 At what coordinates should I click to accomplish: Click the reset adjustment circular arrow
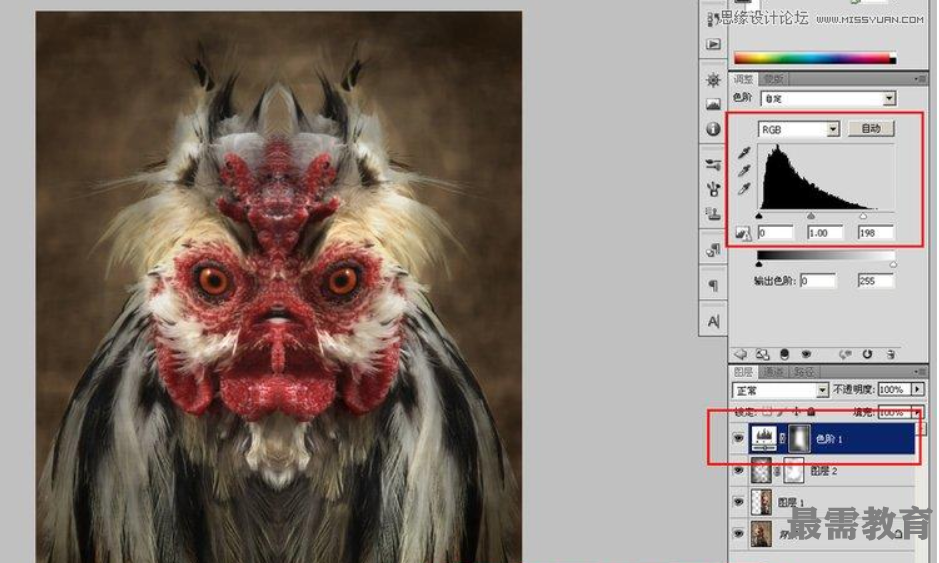click(867, 354)
